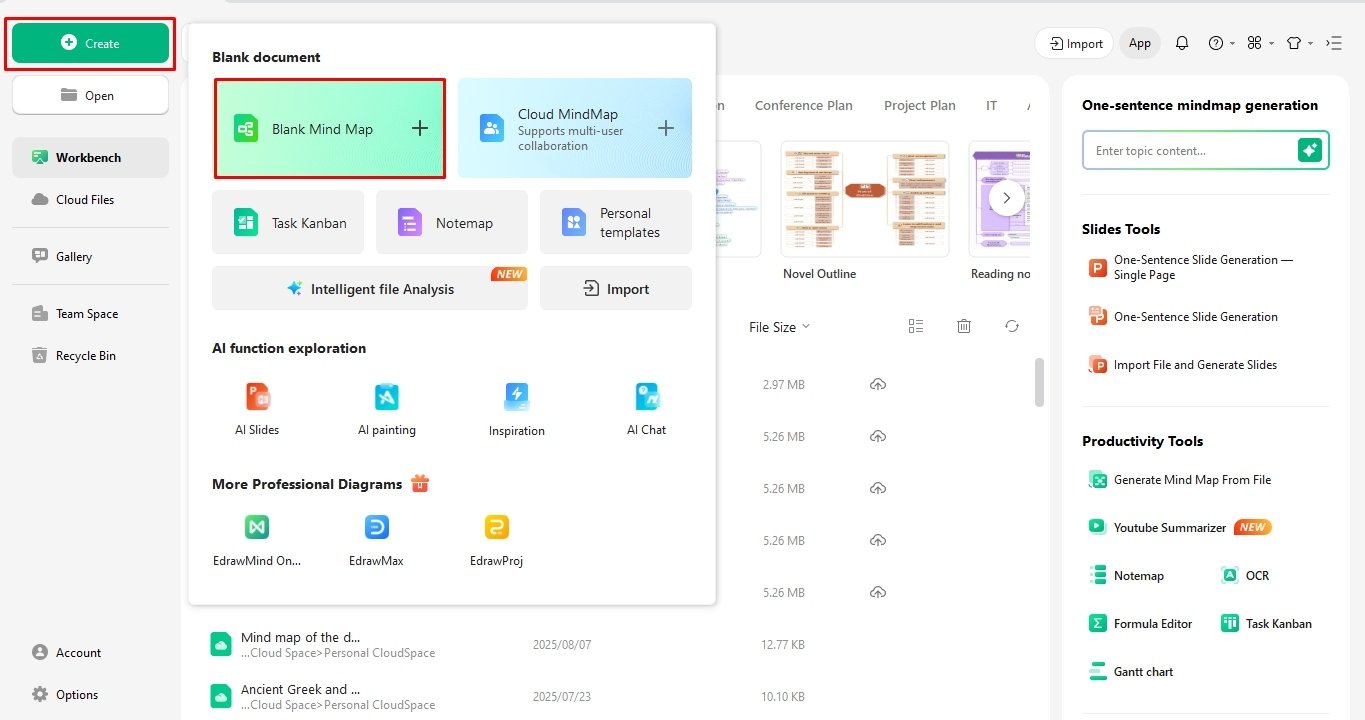1365x720 pixels.
Task: Open the Inspiration AI function
Action: point(517,409)
